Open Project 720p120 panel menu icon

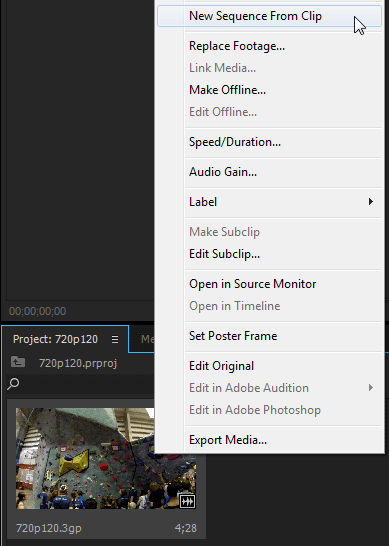pyautogui.click(x=115, y=339)
